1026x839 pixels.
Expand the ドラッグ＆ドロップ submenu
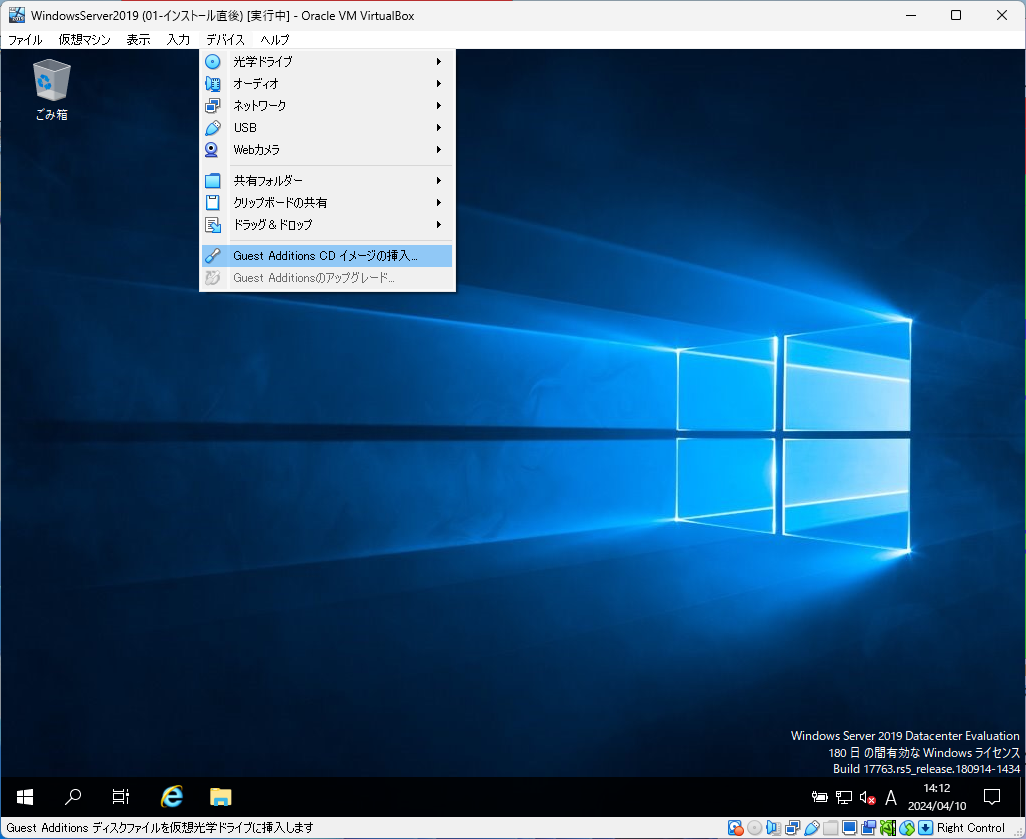point(327,224)
